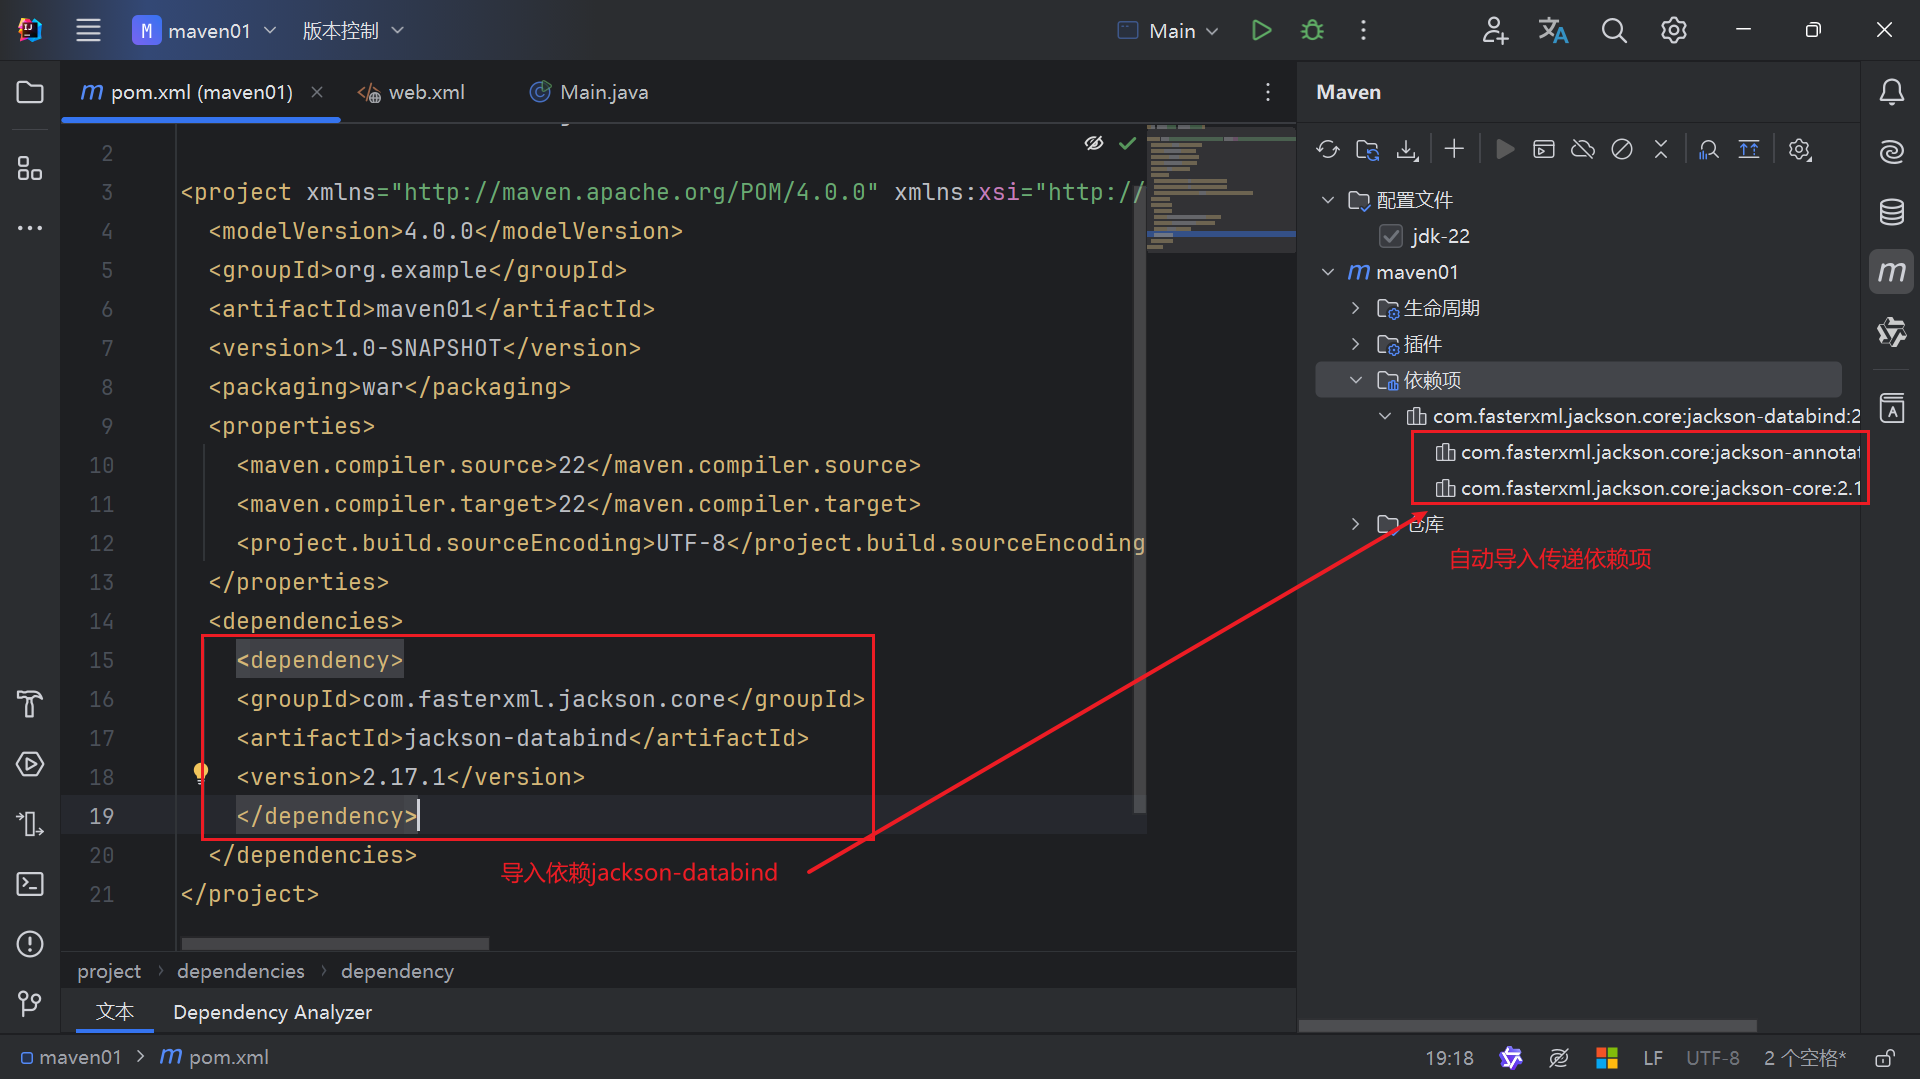Analyze Maven dependencies icon
The height and width of the screenshot is (1079, 1920).
click(1709, 149)
